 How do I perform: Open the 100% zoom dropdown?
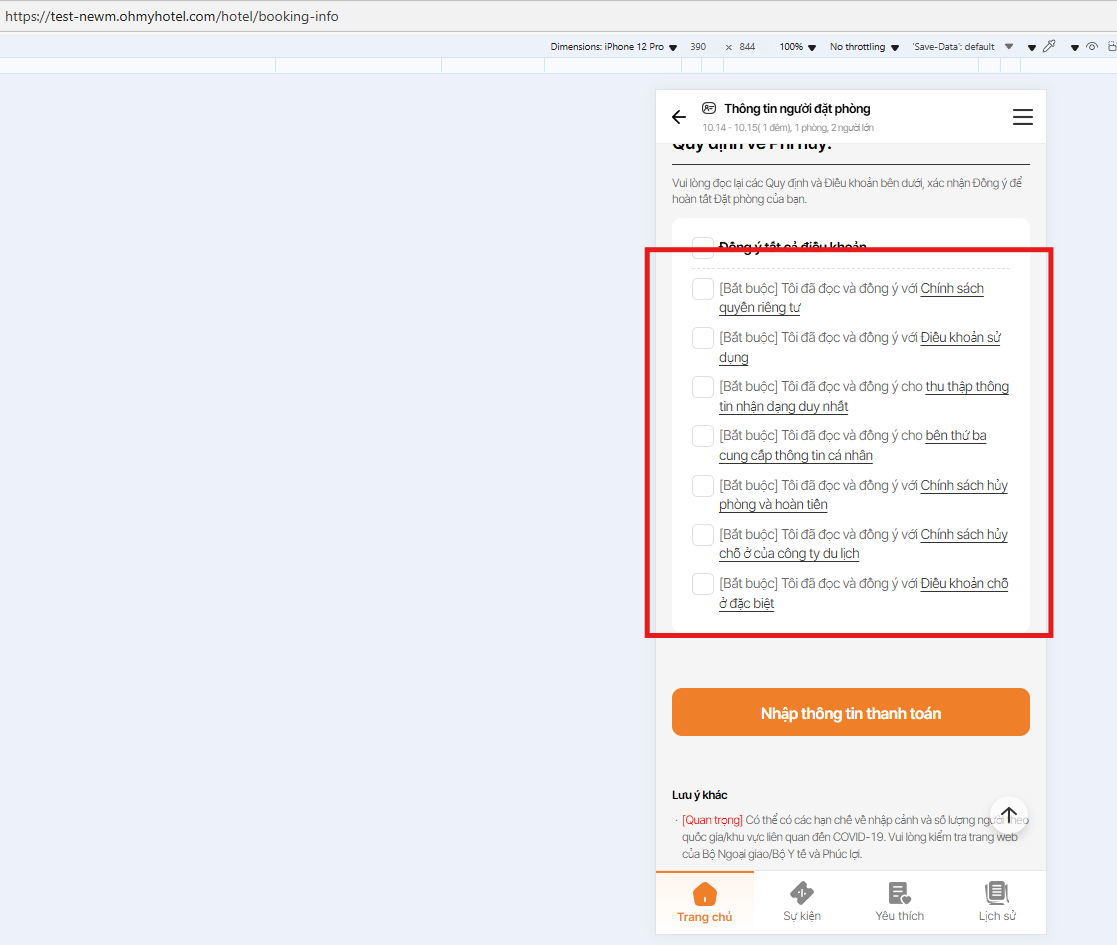pyautogui.click(x=797, y=46)
